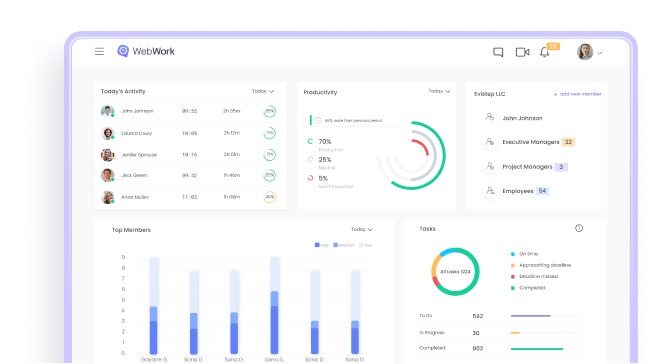
Task: Open the notifications bell
Action: tap(544, 52)
